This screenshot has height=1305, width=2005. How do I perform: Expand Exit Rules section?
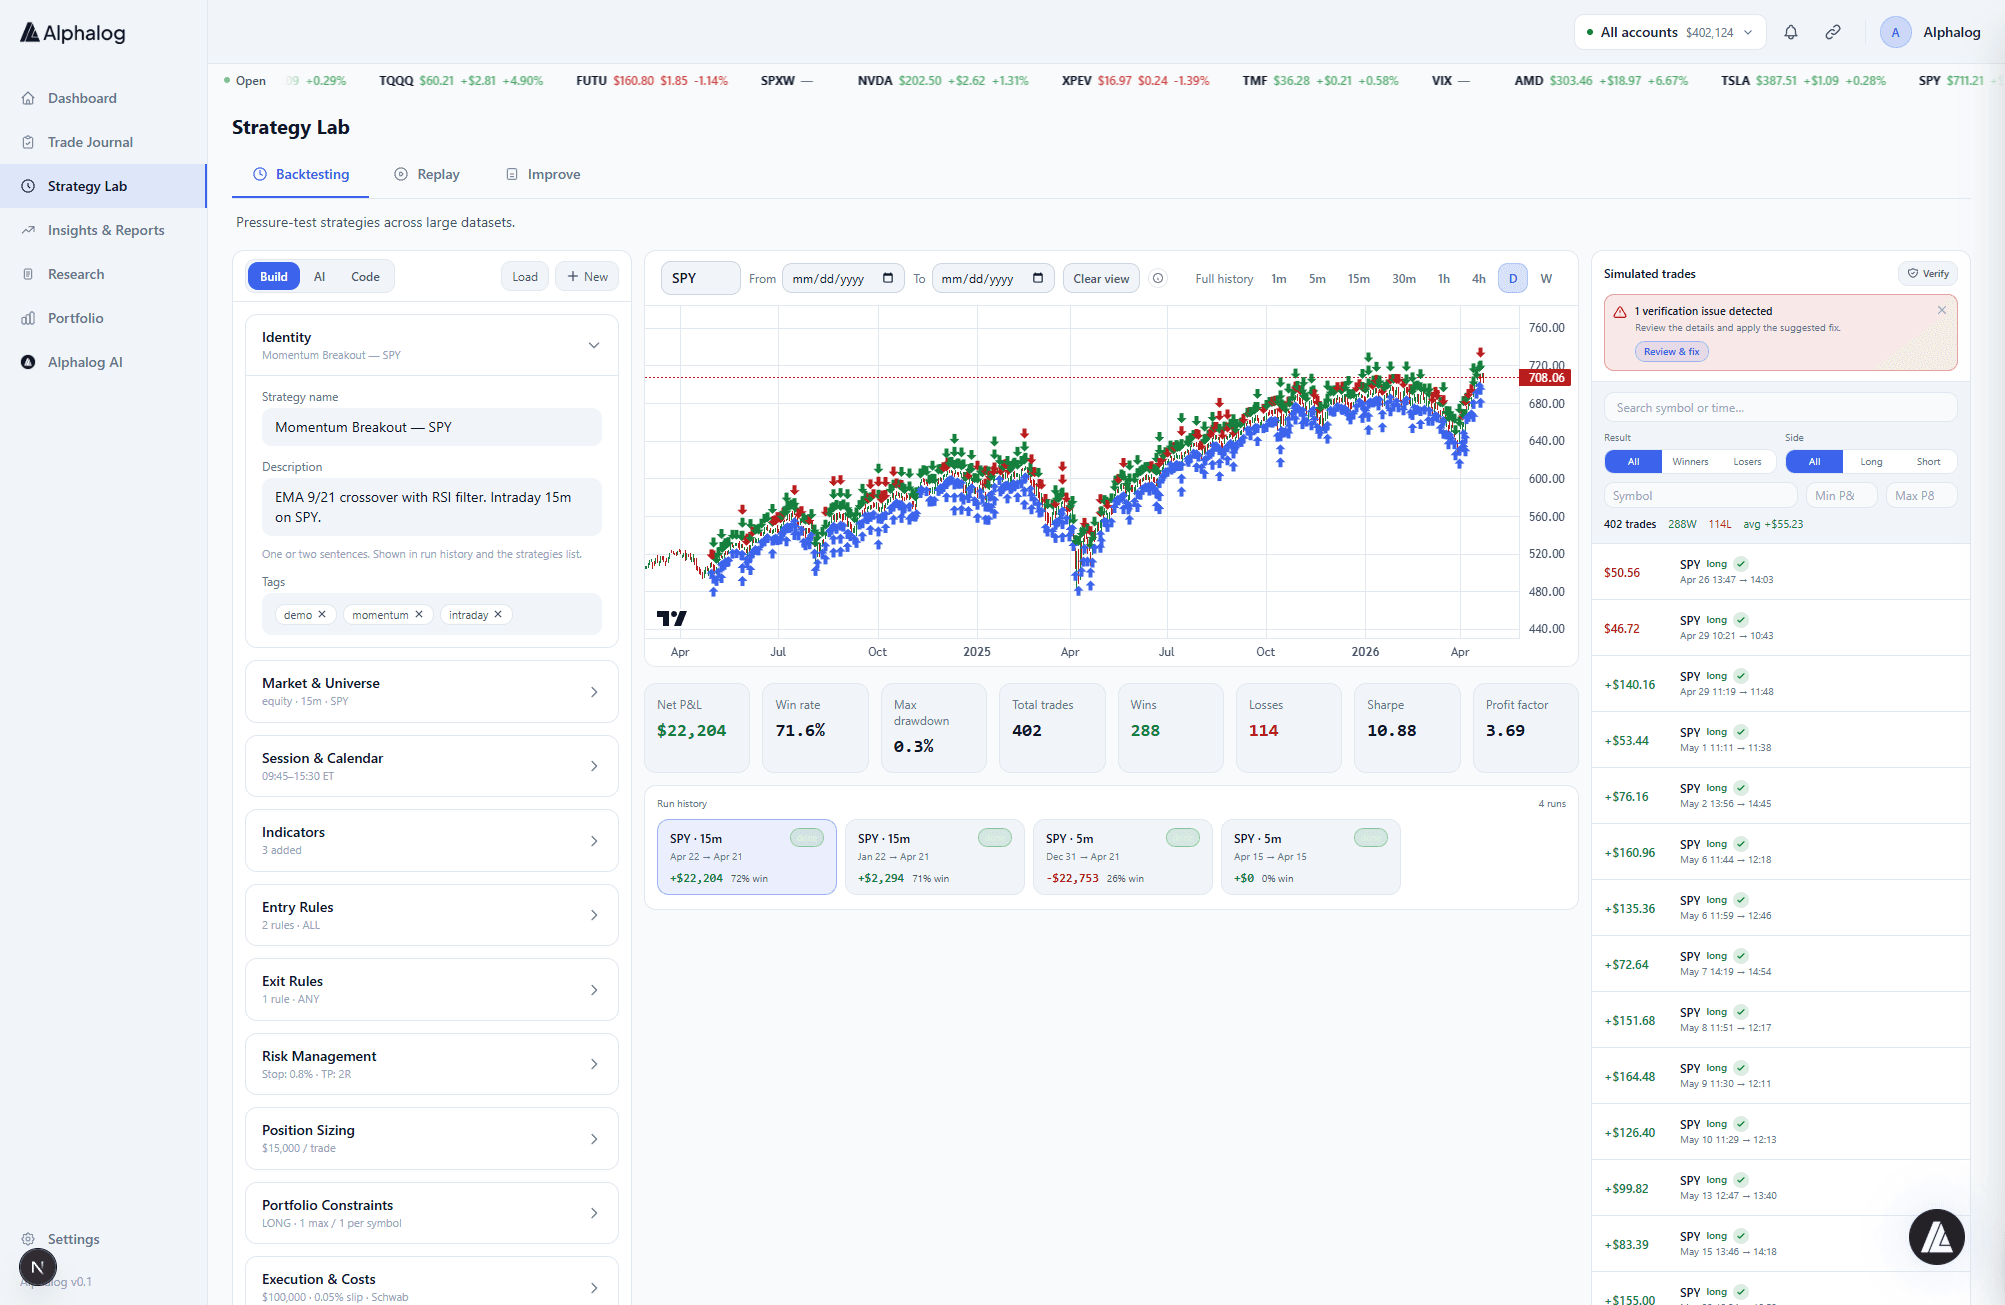pos(432,989)
